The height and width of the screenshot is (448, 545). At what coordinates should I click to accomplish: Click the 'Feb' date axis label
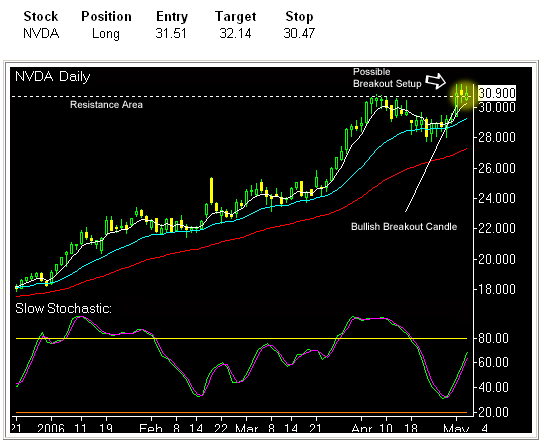click(x=151, y=427)
